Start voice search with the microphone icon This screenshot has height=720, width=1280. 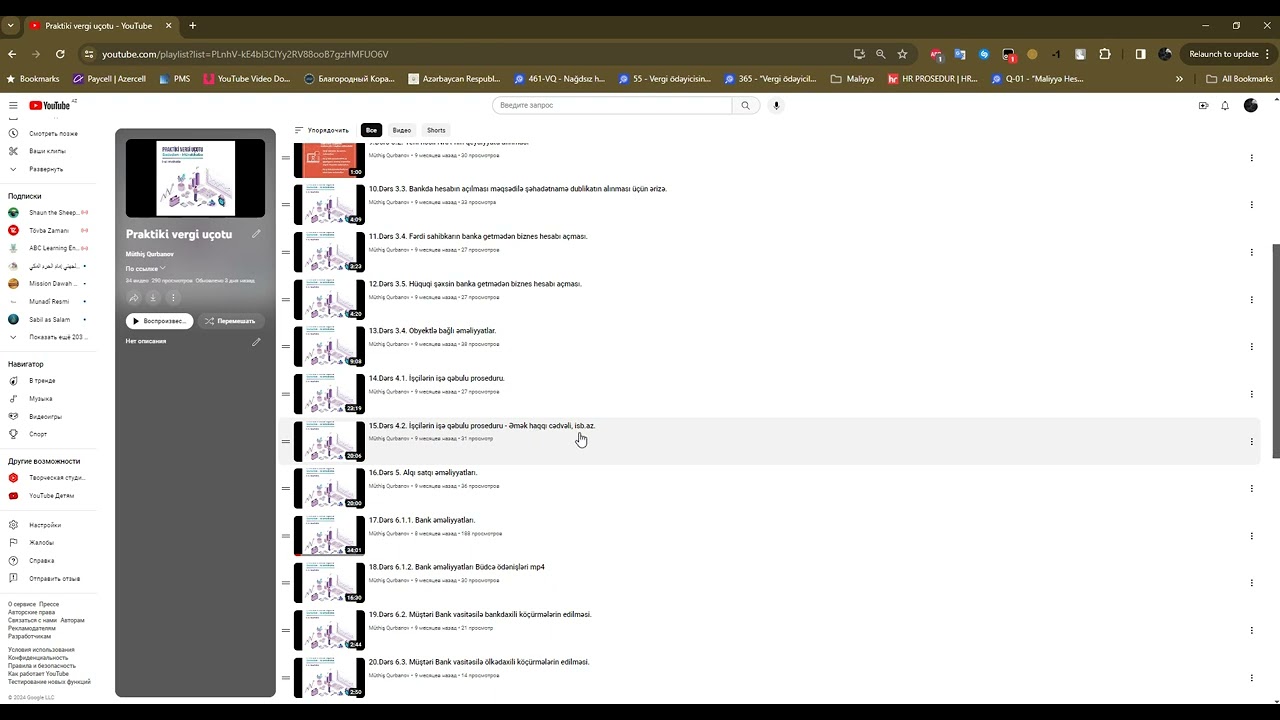(776, 105)
